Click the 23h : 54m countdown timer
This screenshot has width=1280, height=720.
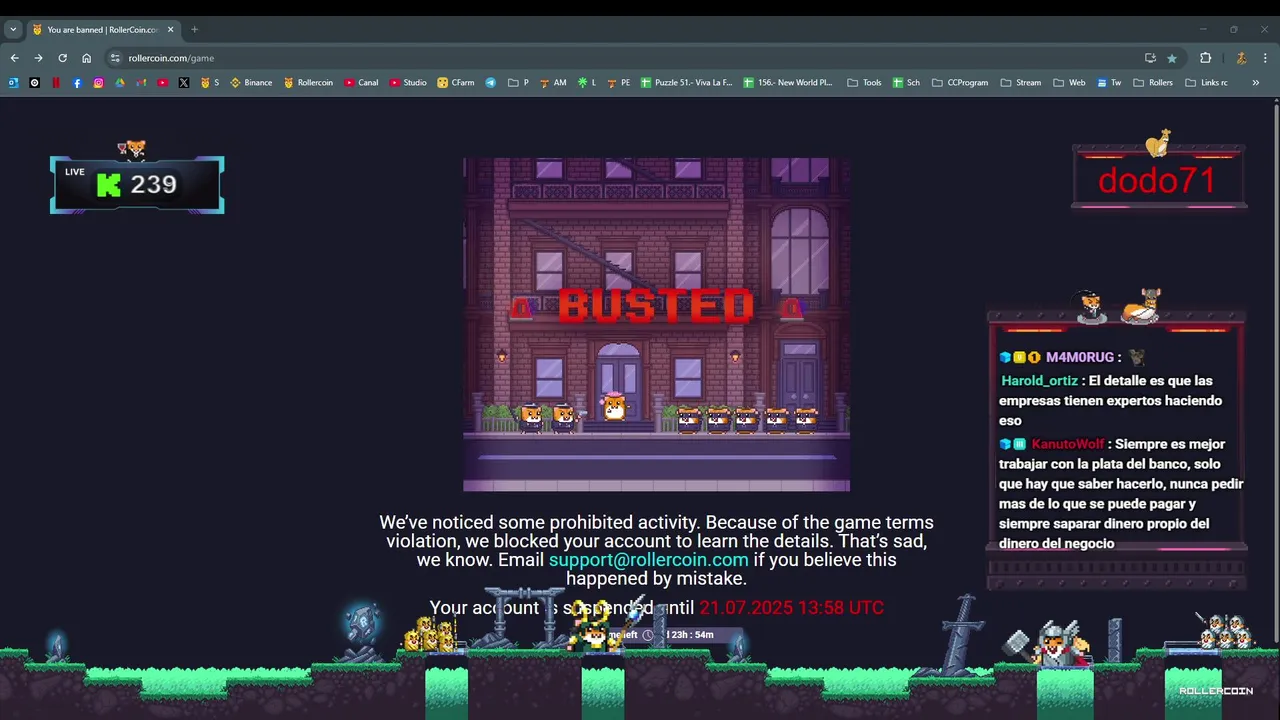(691, 635)
